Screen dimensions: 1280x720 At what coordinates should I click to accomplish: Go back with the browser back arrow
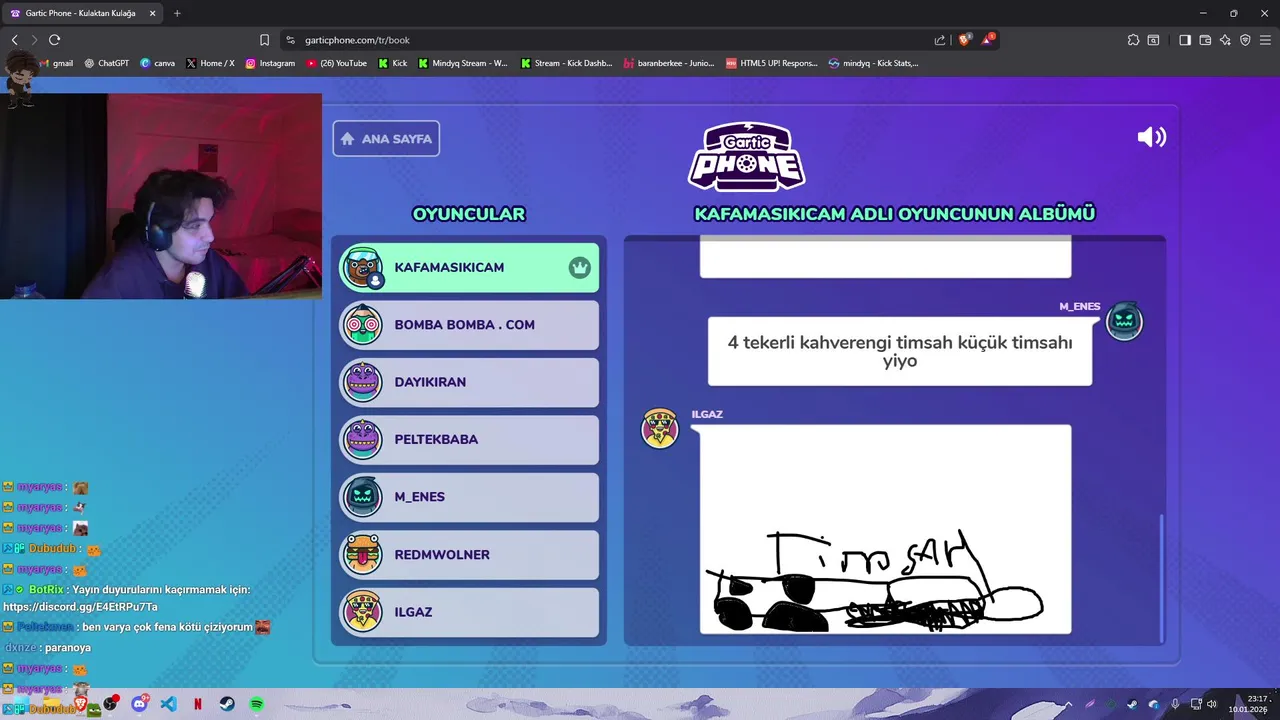tap(15, 40)
